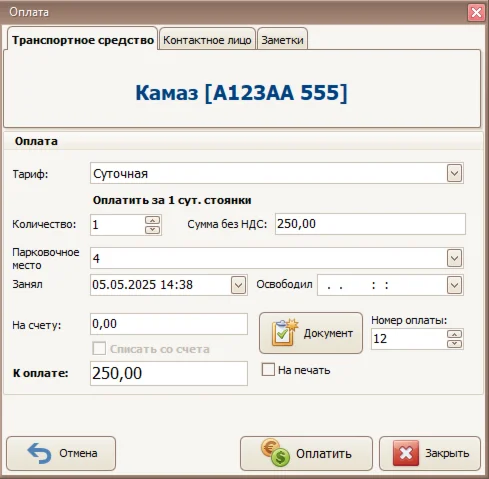
Task: Increase Количество with the up arrow
Action: [x=153, y=220]
